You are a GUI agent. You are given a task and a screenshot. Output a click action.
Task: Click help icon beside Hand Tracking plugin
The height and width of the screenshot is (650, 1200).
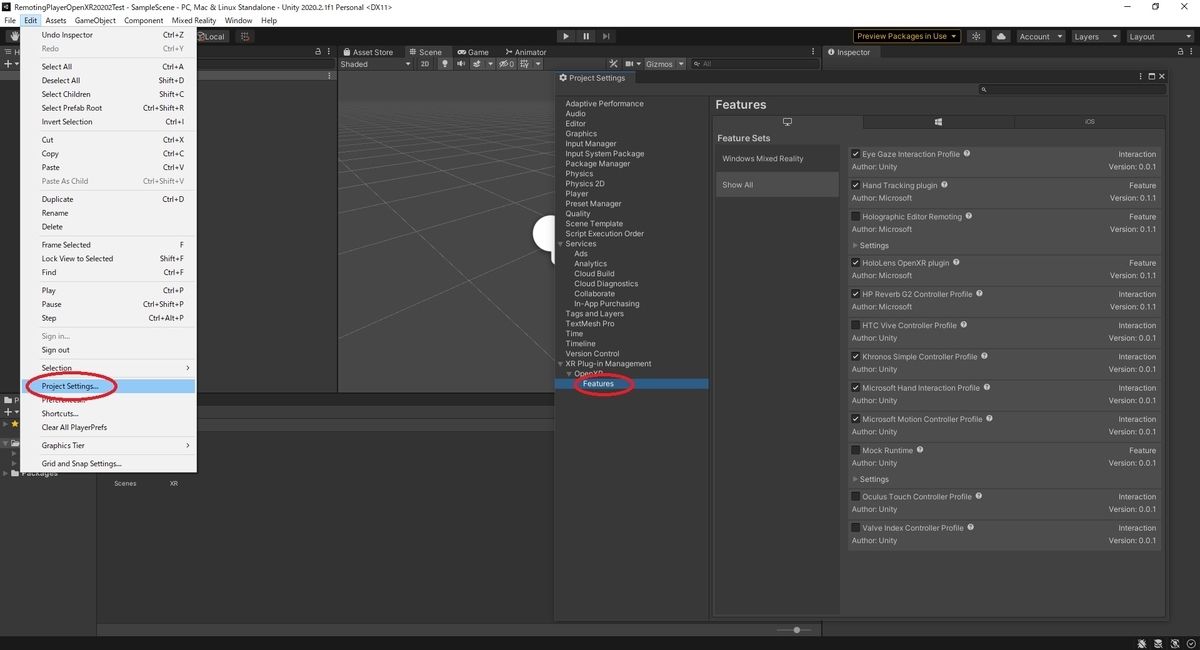point(945,185)
